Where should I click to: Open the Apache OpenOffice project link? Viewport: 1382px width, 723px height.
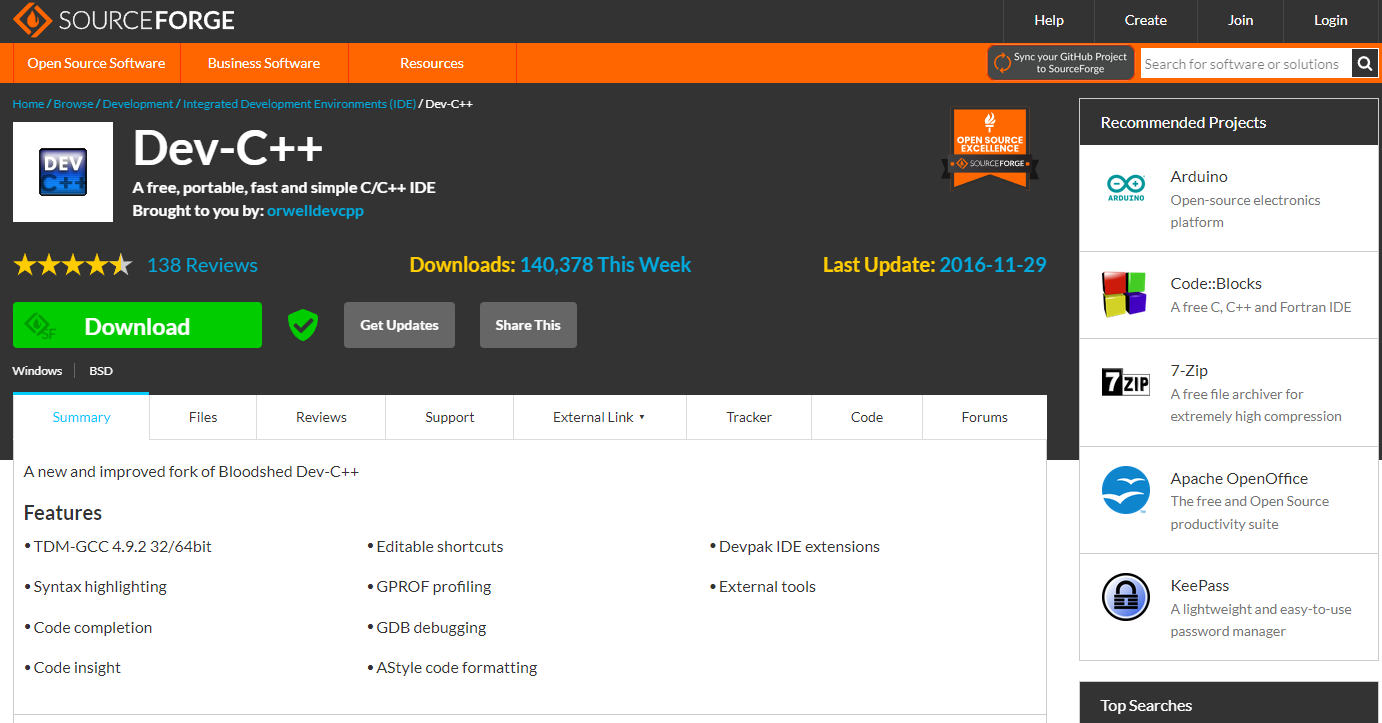point(1239,478)
